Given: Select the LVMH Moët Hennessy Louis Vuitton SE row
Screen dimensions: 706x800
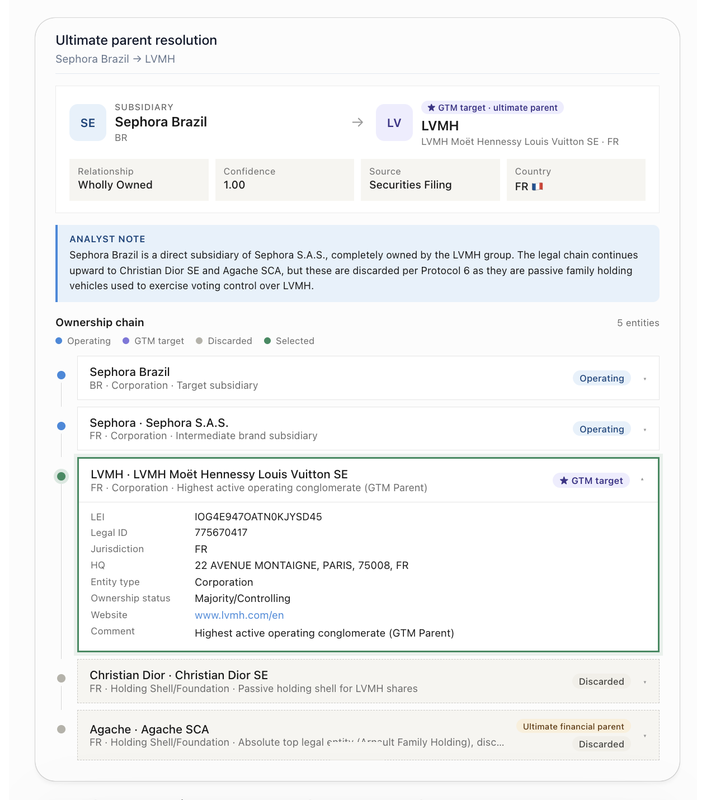Looking at the screenshot, I should [x=368, y=480].
